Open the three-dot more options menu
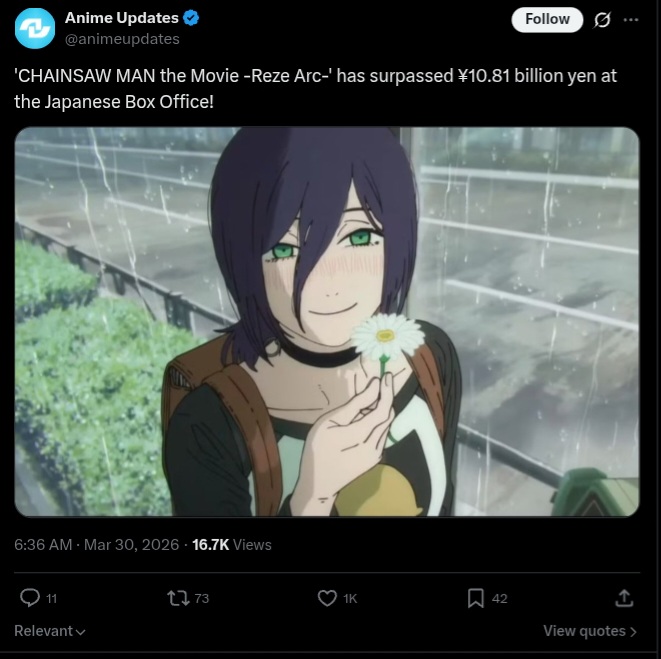Image resolution: width=661 pixels, height=659 pixels. click(x=631, y=19)
